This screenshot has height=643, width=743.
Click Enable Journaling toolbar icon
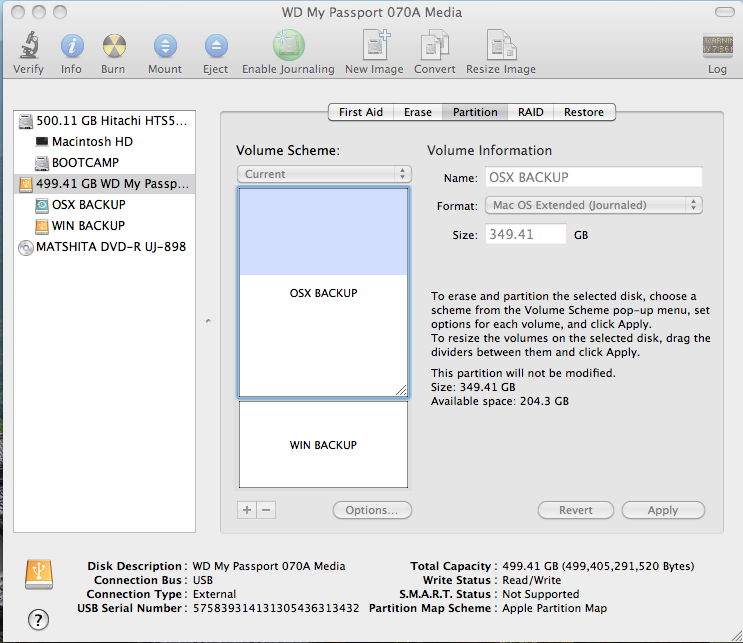289,45
